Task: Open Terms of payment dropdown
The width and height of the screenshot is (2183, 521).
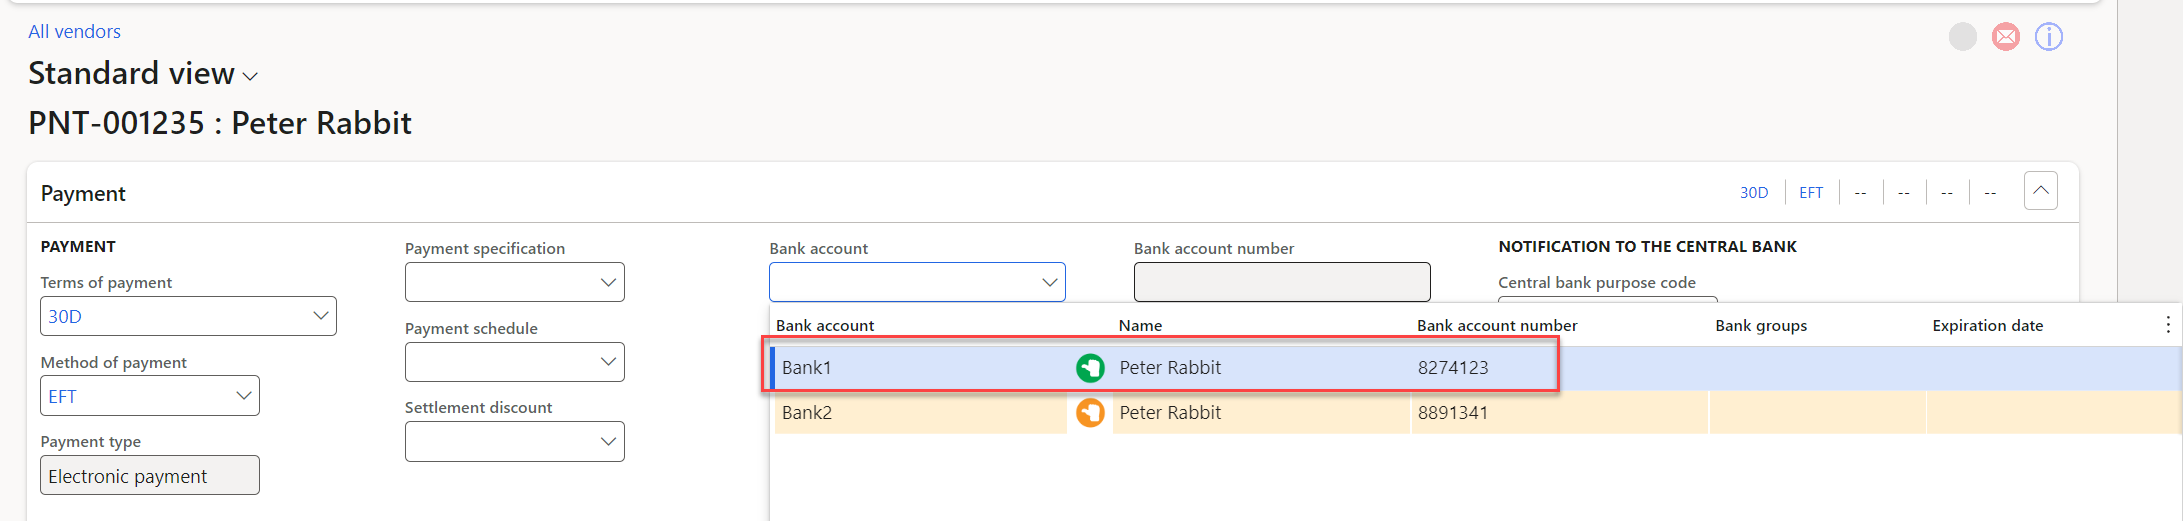Action: (x=321, y=316)
